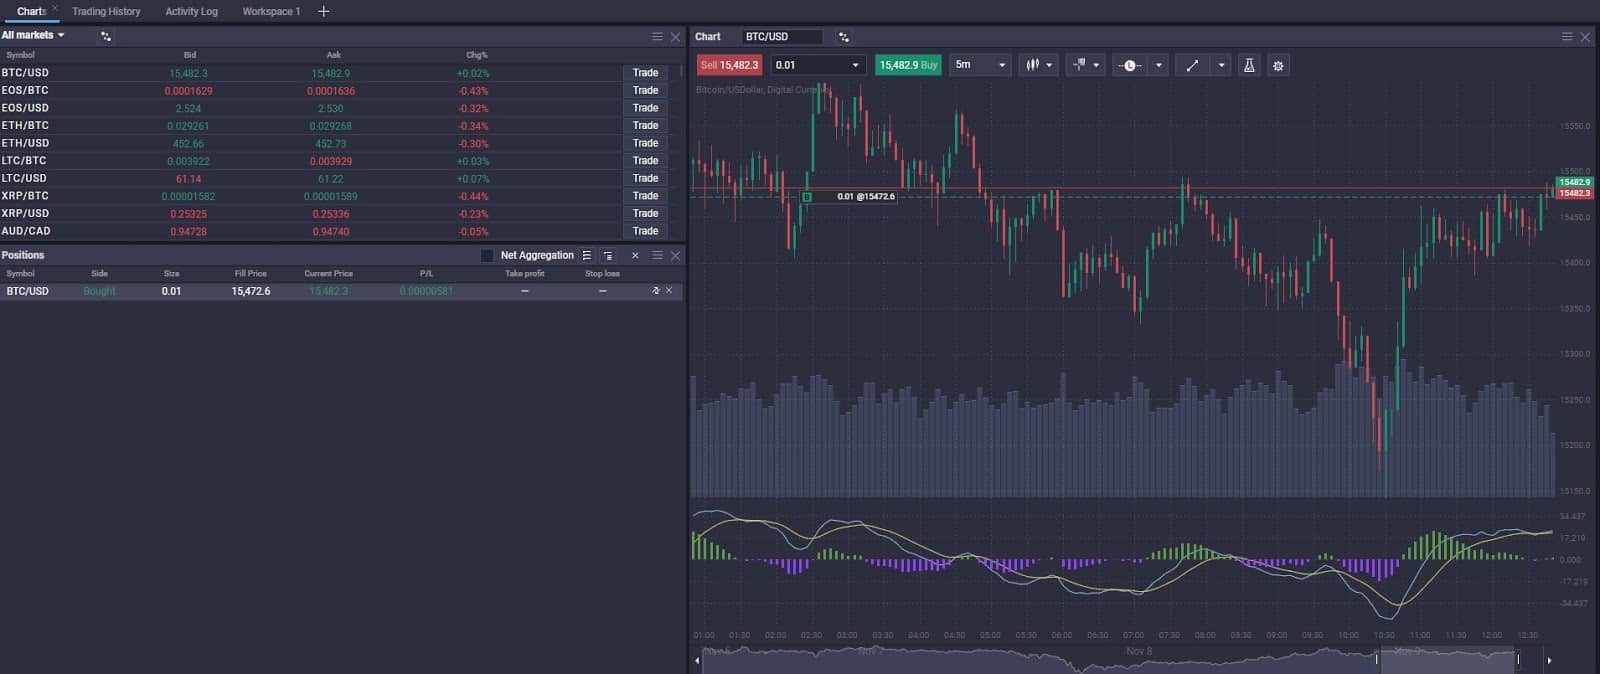This screenshot has height=674, width=1600.
Task: Expand the chart type dropdown arrow
Action: click(x=1049, y=65)
